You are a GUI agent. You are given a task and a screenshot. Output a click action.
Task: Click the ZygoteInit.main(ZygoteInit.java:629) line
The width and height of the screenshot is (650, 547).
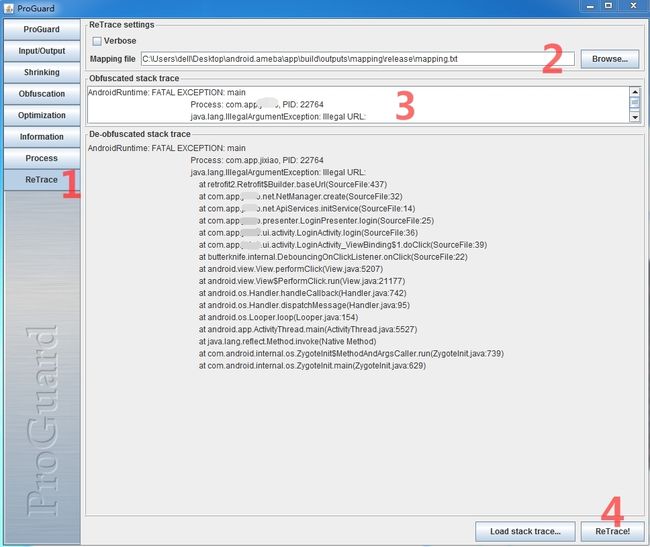click(312, 365)
